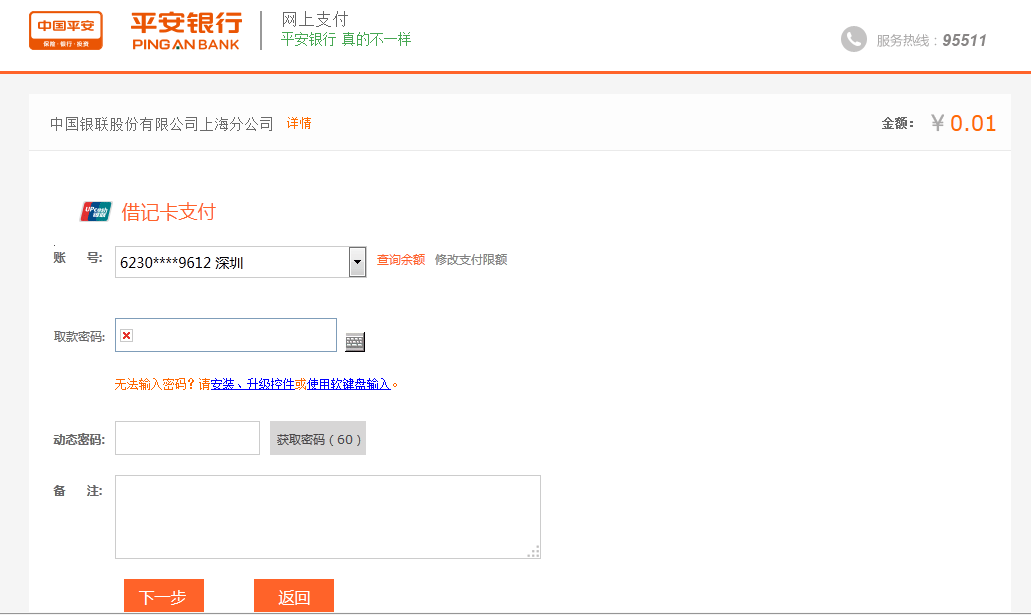Click the 借记卡支付 heading

(x=169, y=212)
